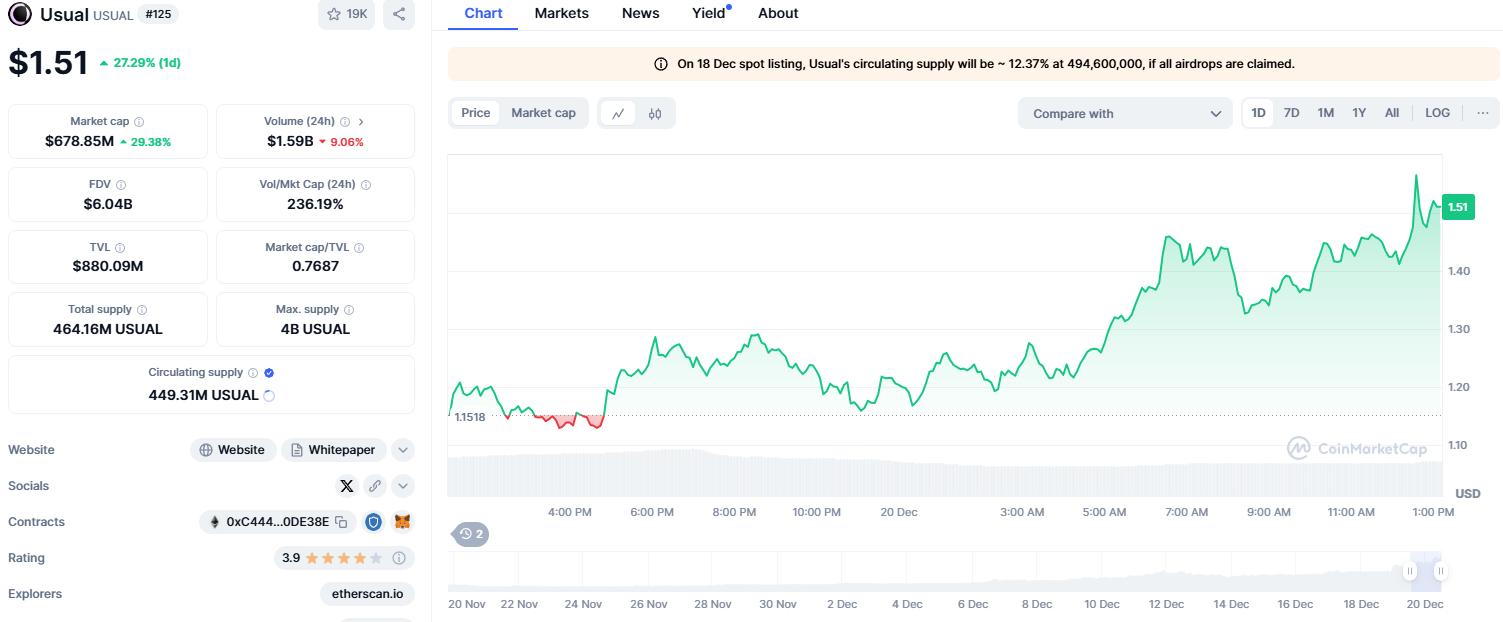Screen dimensions: 1503x622
Task: Set chart range to 1D
Action: coord(1259,113)
